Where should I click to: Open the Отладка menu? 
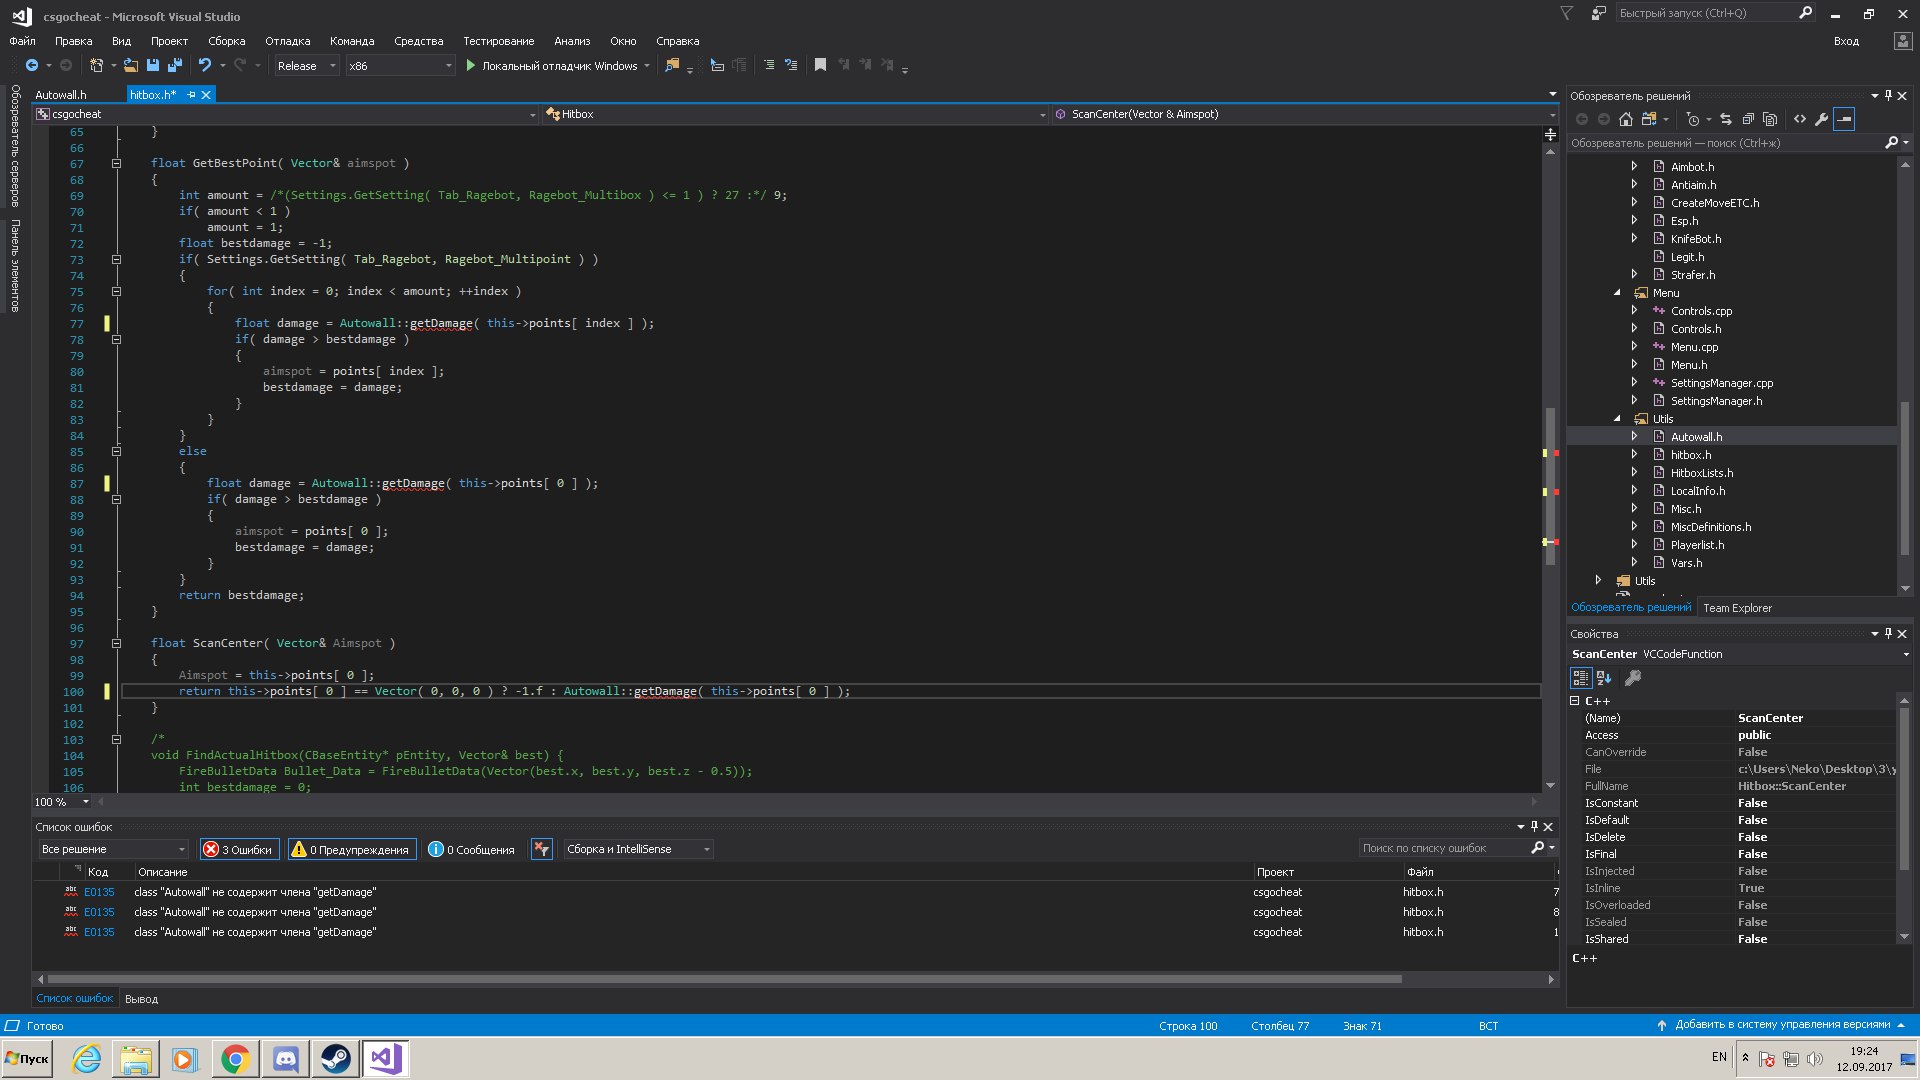tap(287, 41)
